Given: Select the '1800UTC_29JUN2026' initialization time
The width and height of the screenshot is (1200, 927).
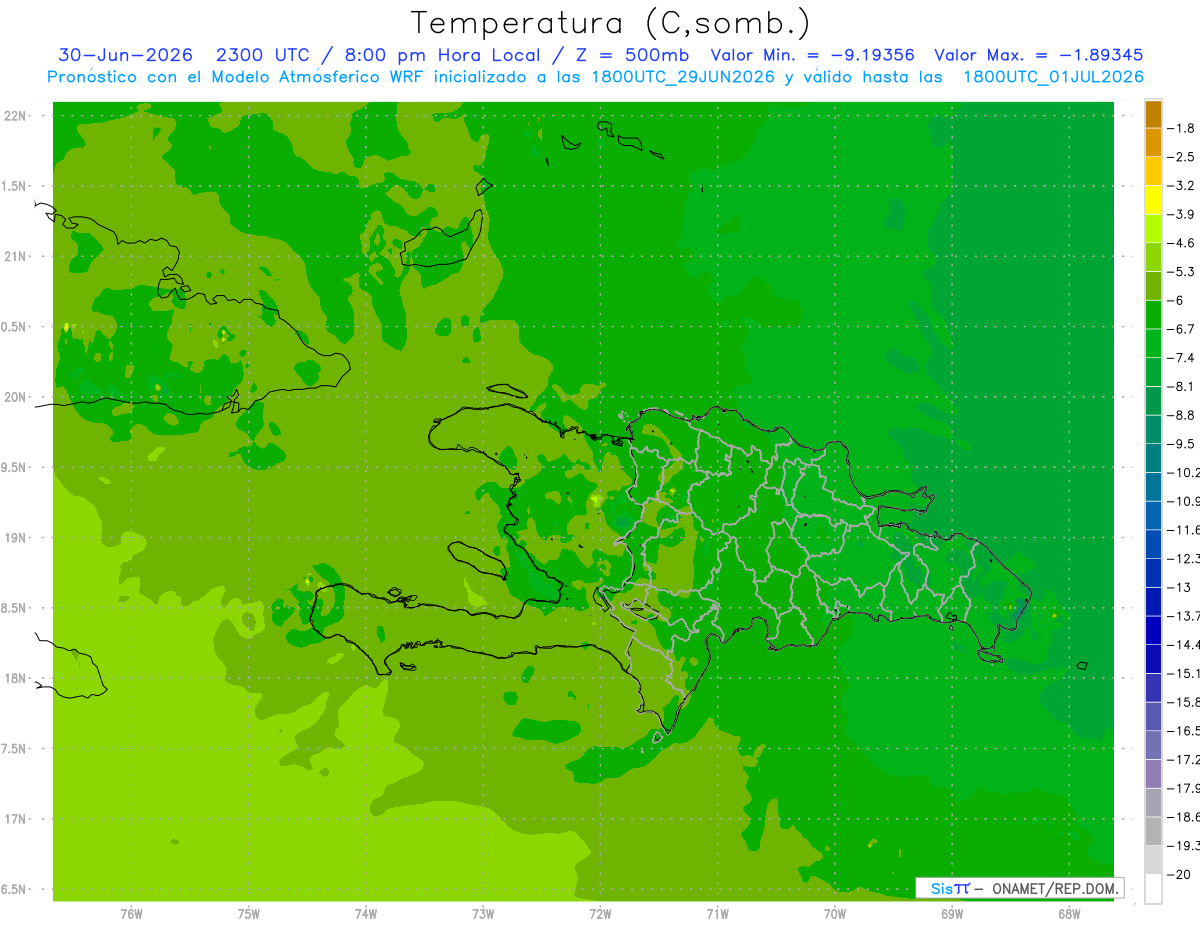Looking at the screenshot, I should pos(683,77).
